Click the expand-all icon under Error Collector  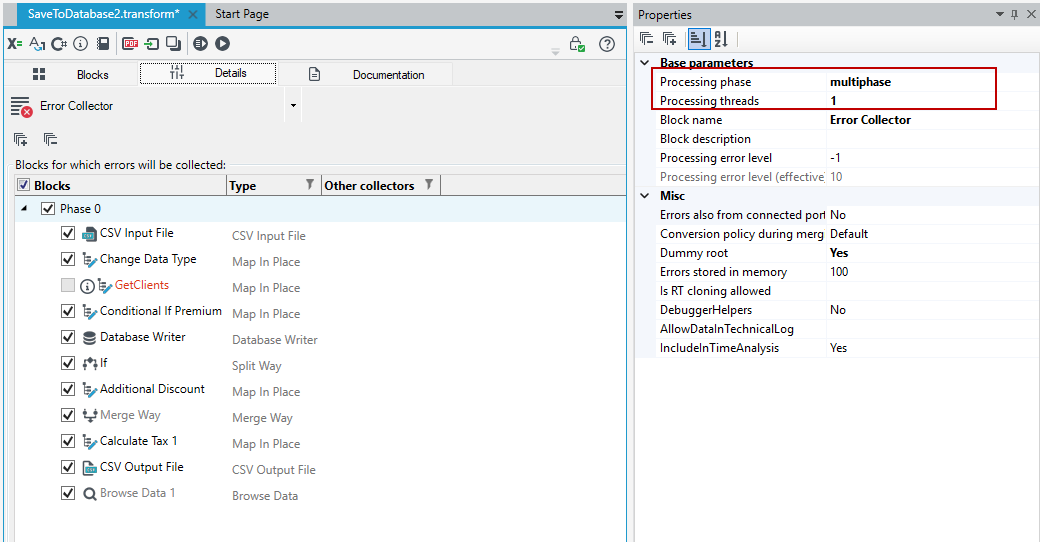coord(21,139)
